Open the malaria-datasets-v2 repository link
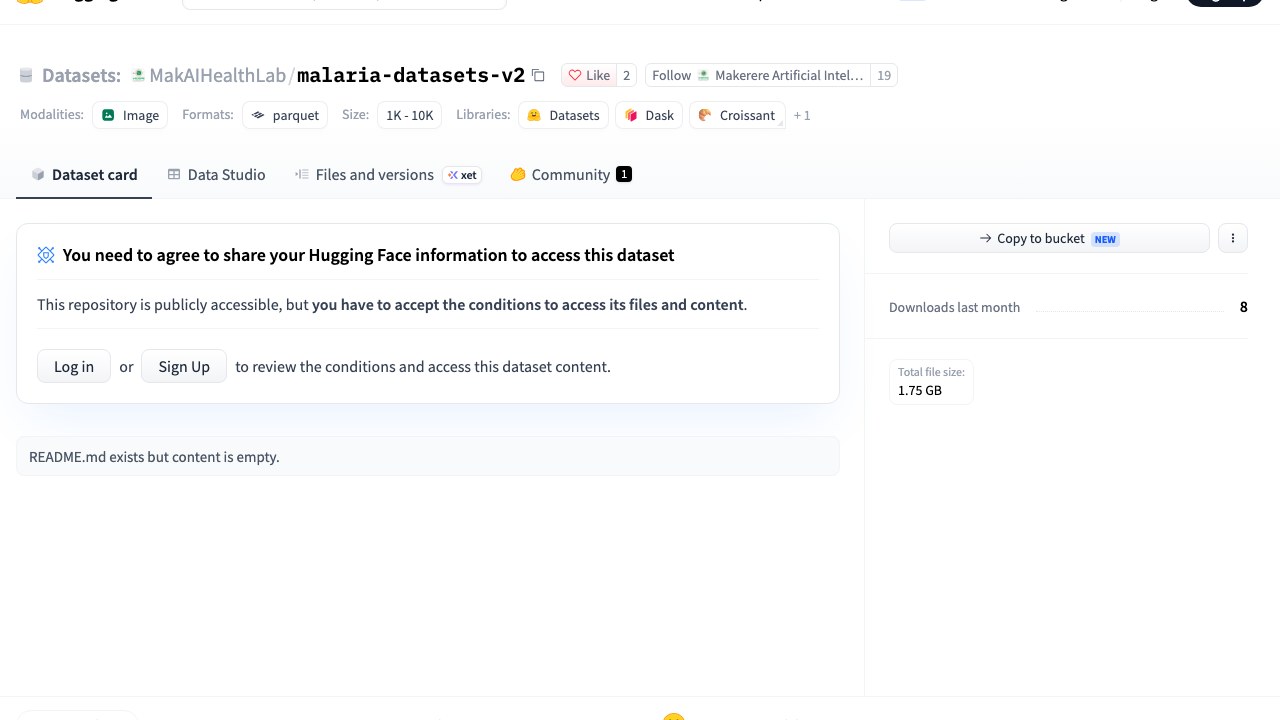 tap(411, 75)
